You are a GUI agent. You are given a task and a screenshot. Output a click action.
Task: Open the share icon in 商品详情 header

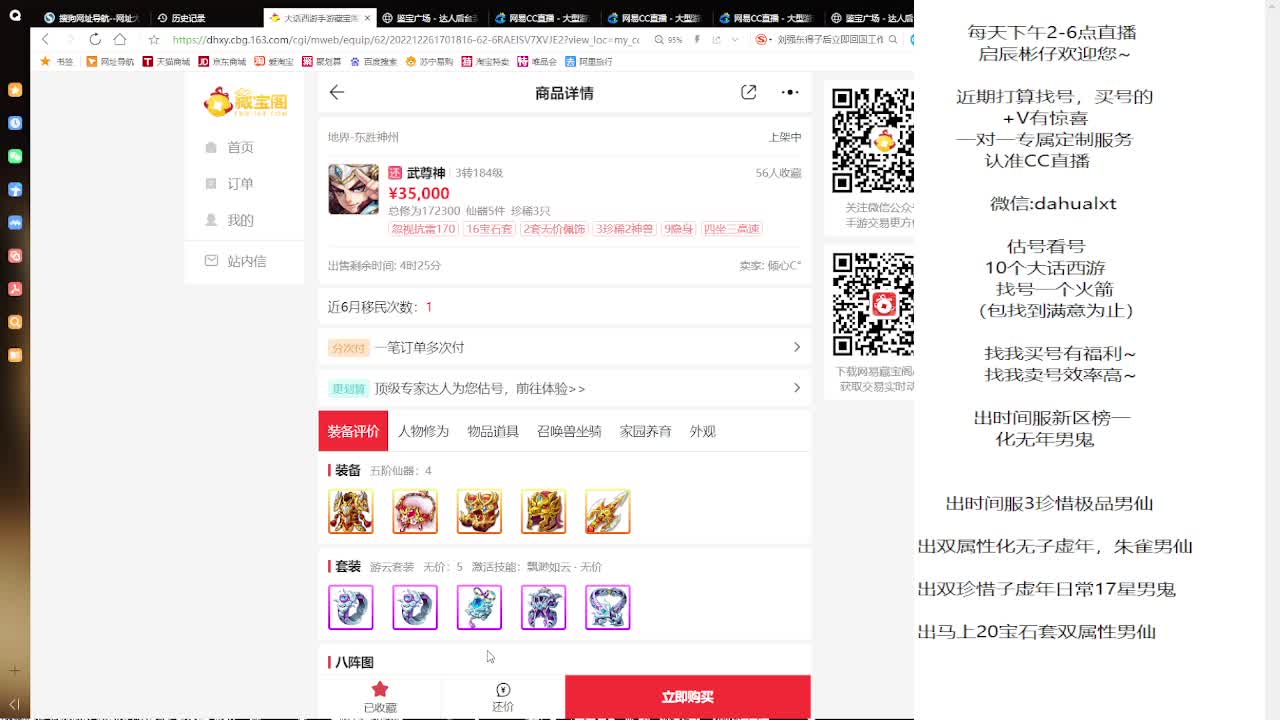point(748,92)
